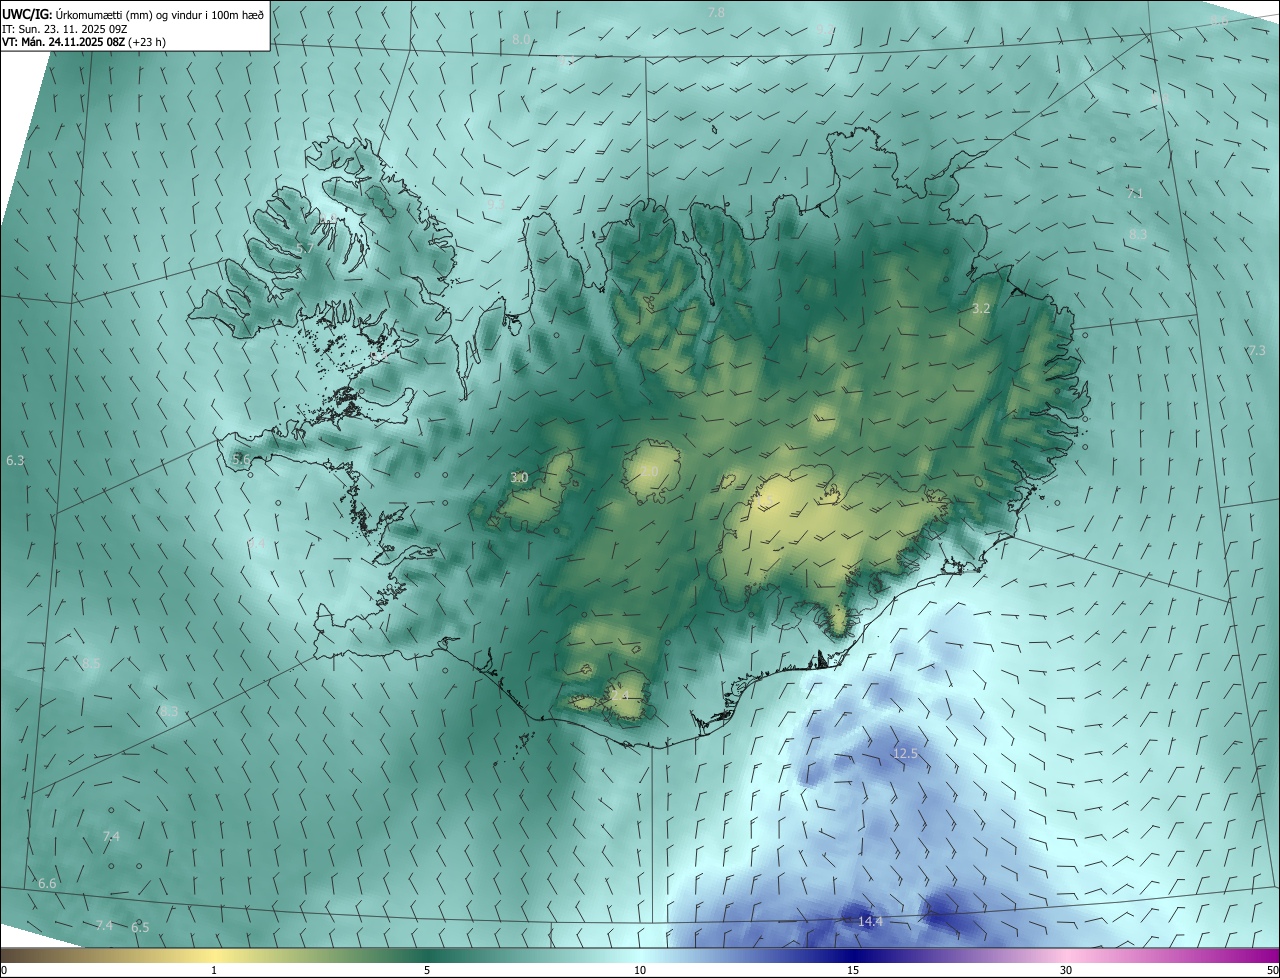Click the '(+23 h)' forecast offset text

click(147, 42)
